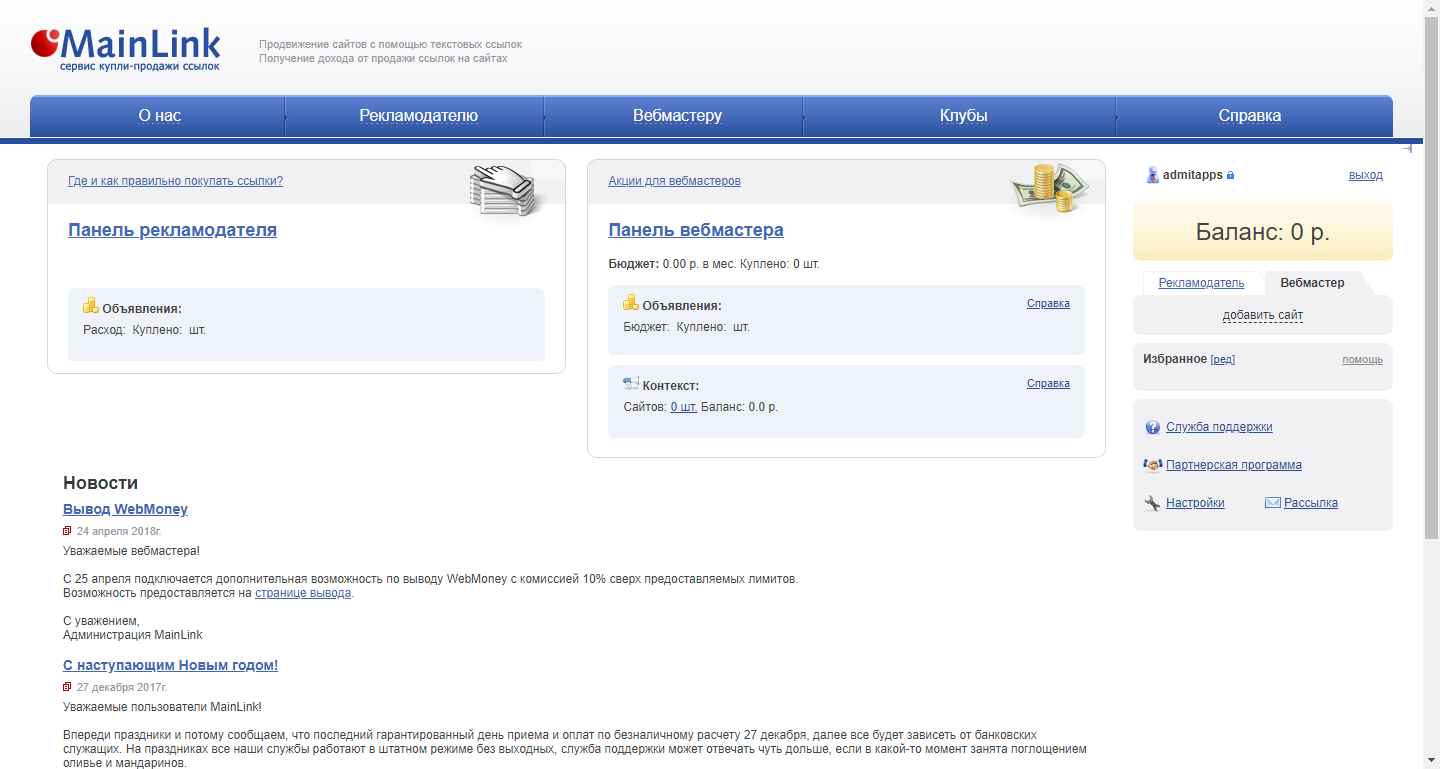The width and height of the screenshot is (1440, 769).
Task: Switch to the Рекламодатель tab
Action: pyautogui.click(x=1201, y=283)
